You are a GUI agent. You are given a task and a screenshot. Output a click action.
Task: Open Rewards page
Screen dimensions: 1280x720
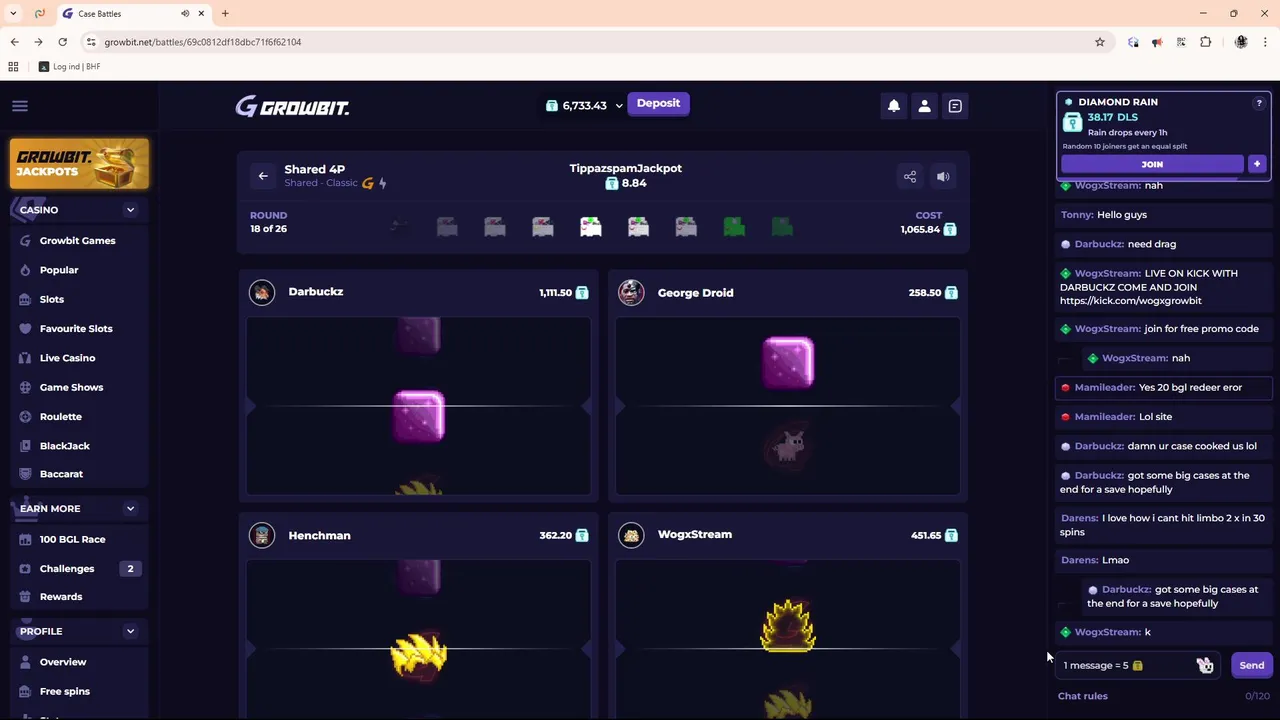click(60, 597)
